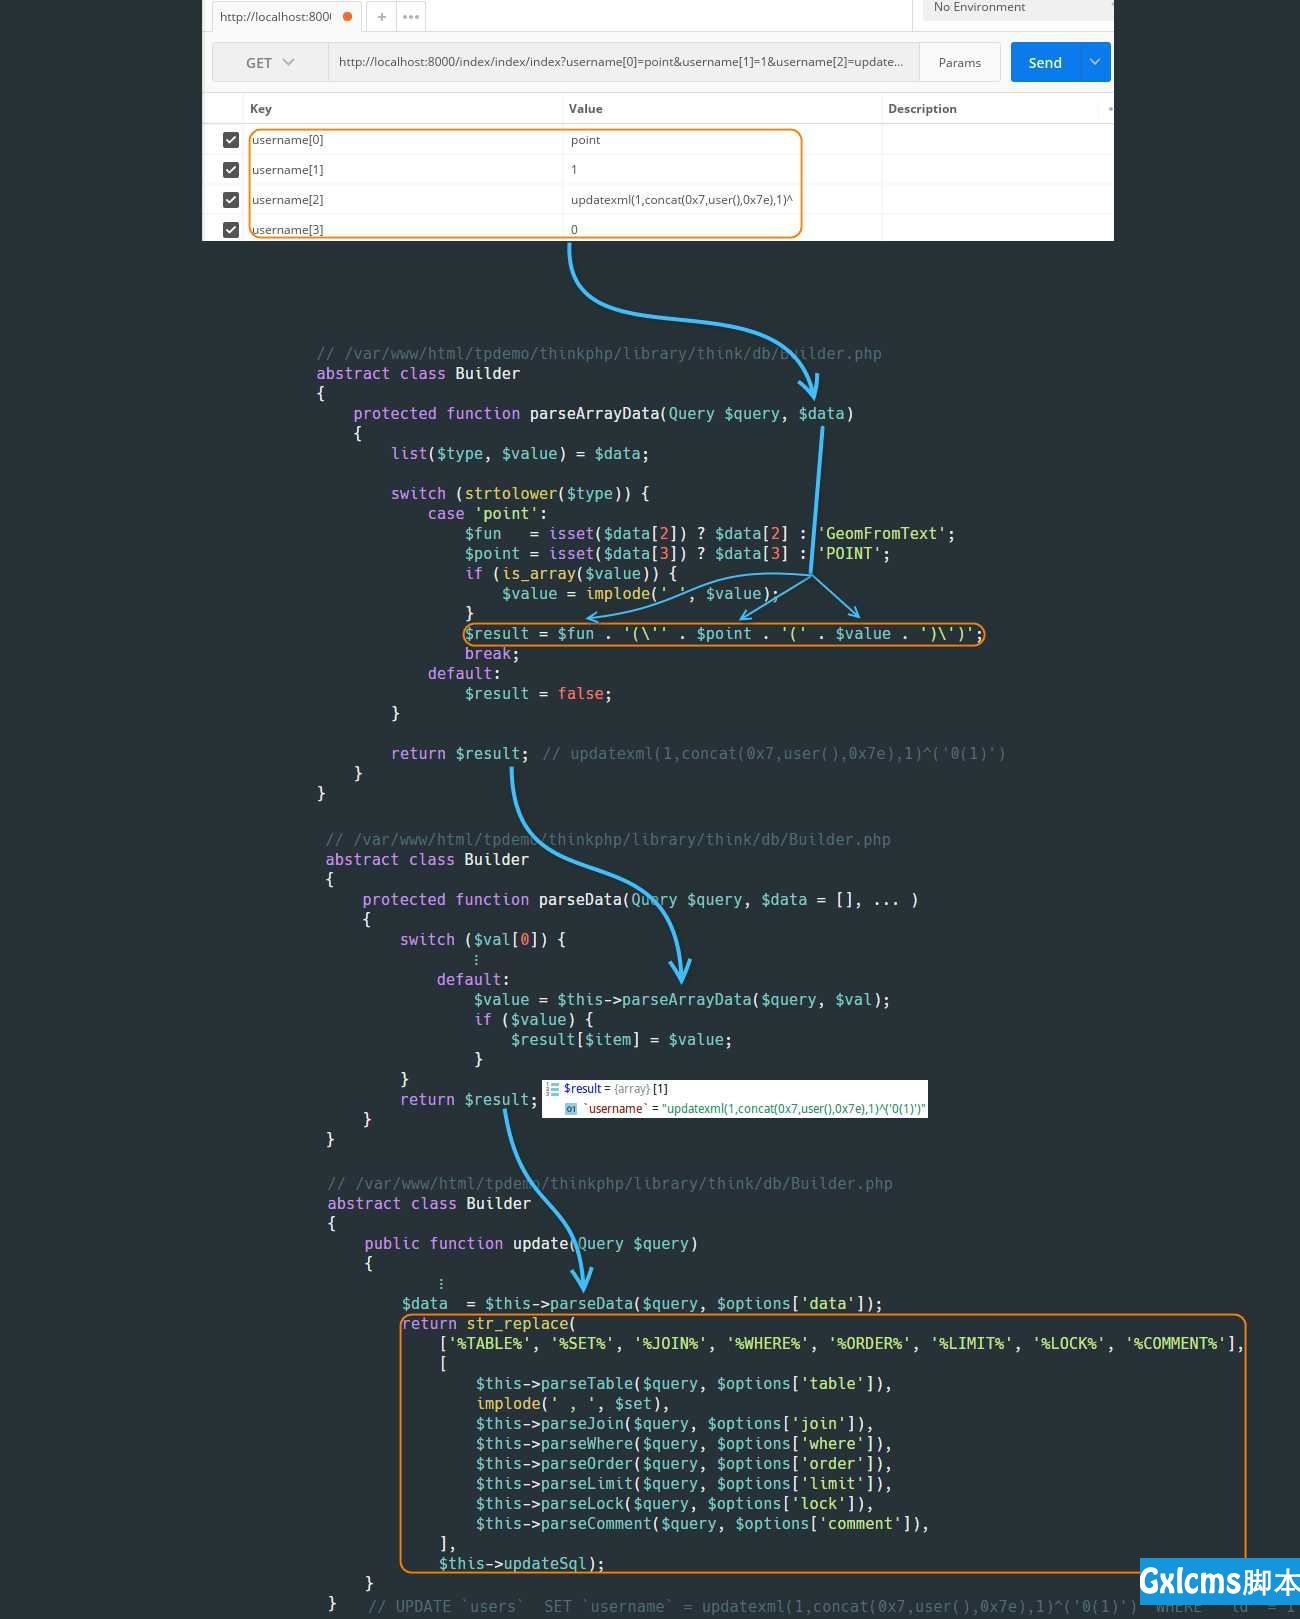The image size is (1300, 1619).
Task: Open the No Environment dropdown
Action: [1017, 8]
